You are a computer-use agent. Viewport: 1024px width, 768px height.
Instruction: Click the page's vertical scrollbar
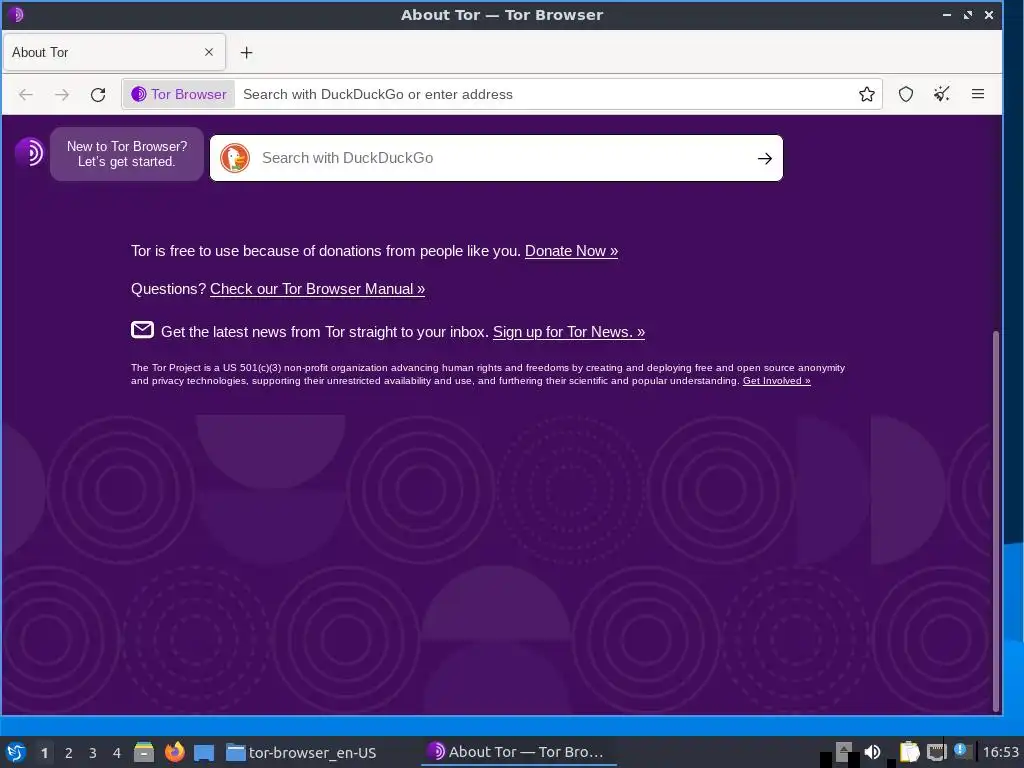(996, 520)
